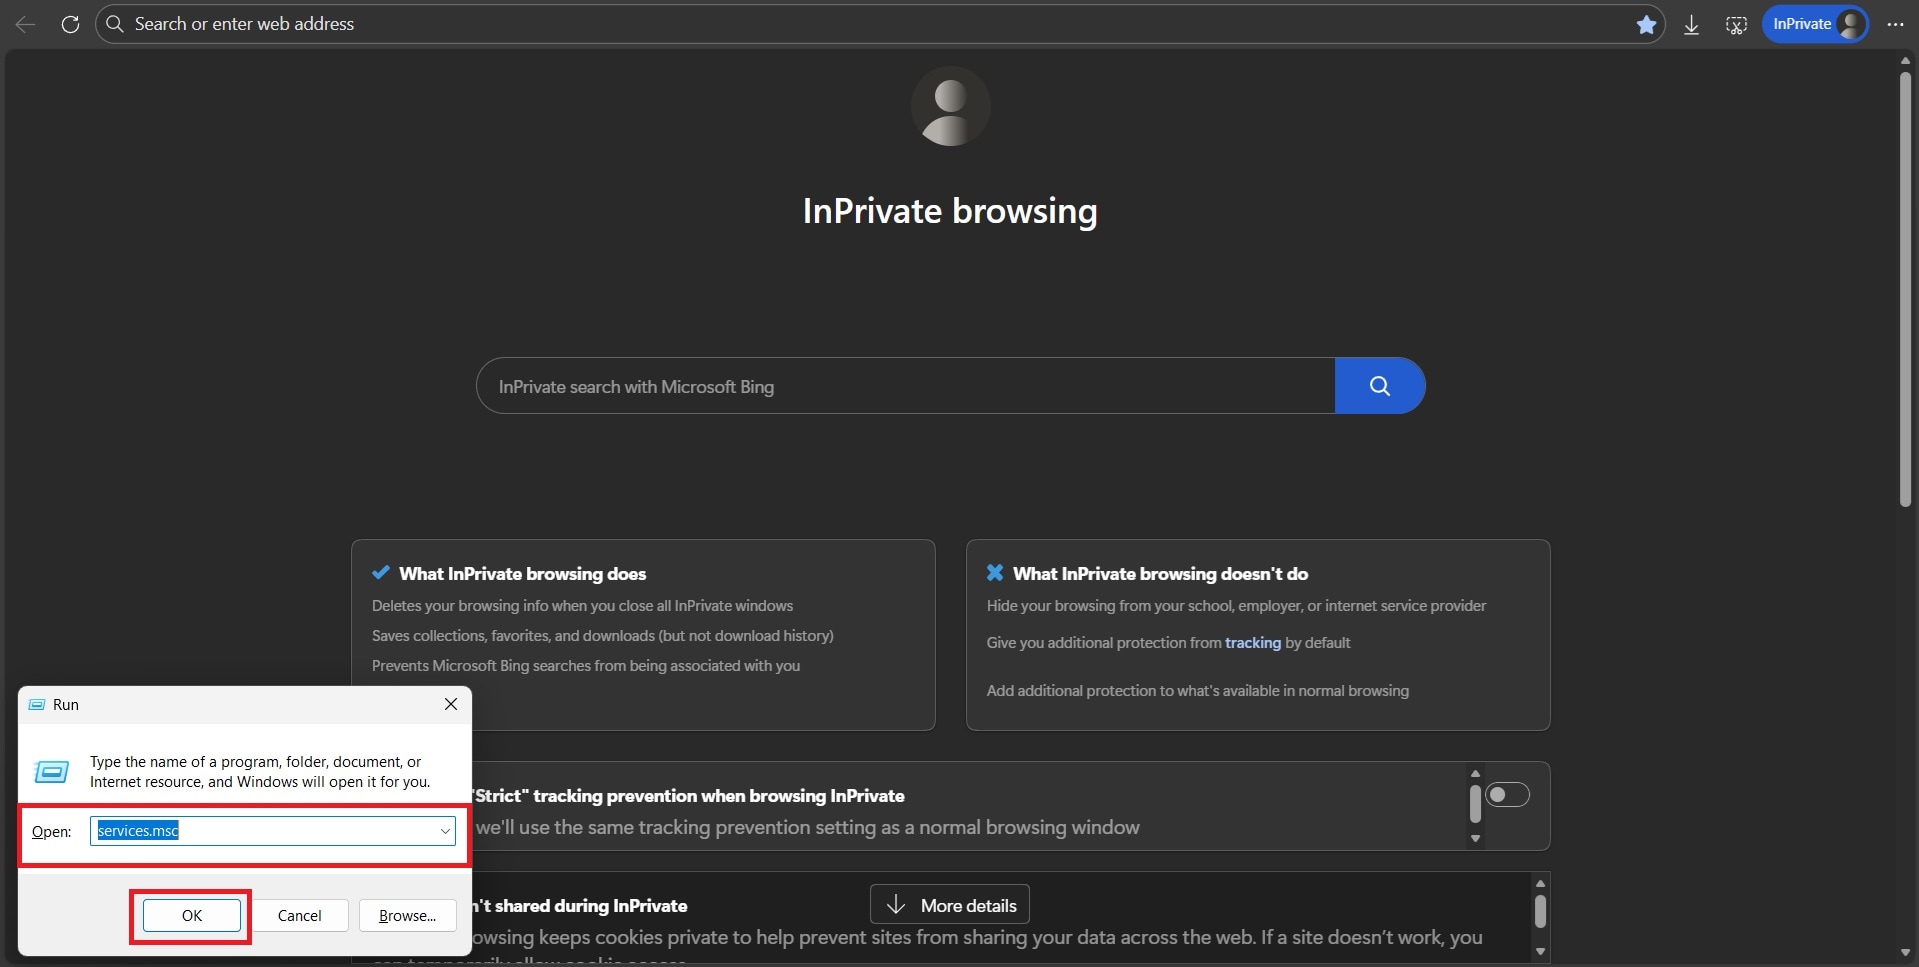
Task: Click the scrollbar thumb in cookies info panel
Action: pyautogui.click(x=1540, y=911)
